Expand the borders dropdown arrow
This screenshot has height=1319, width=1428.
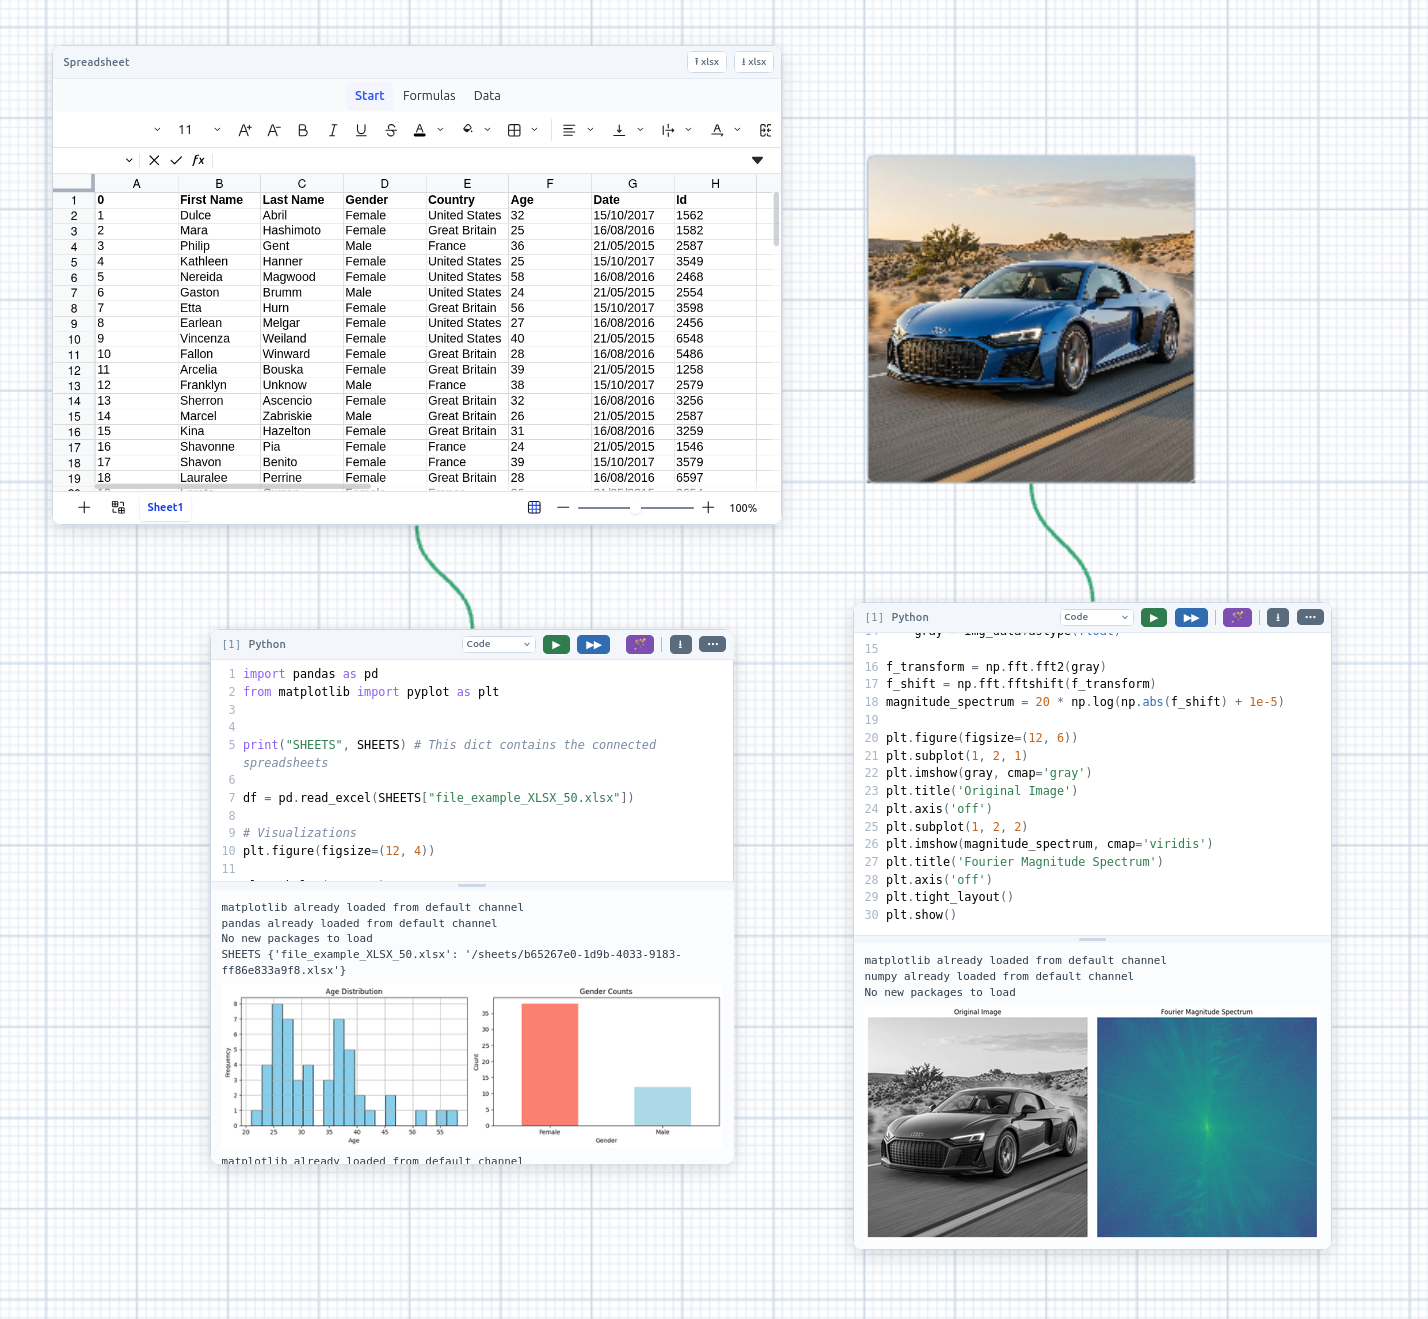[x=535, y=130]
